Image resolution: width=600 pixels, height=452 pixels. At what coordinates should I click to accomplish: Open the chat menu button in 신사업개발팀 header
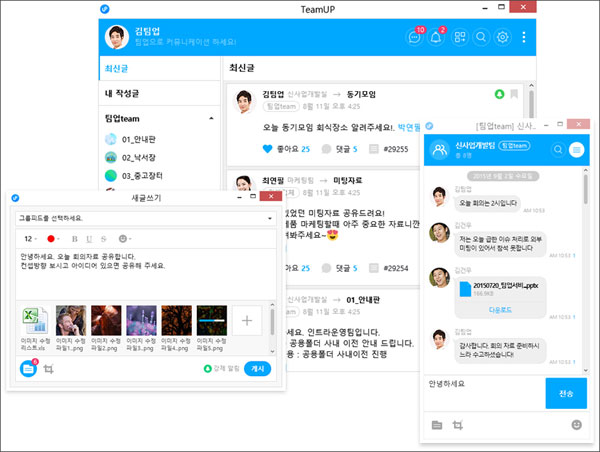(576, 150)
